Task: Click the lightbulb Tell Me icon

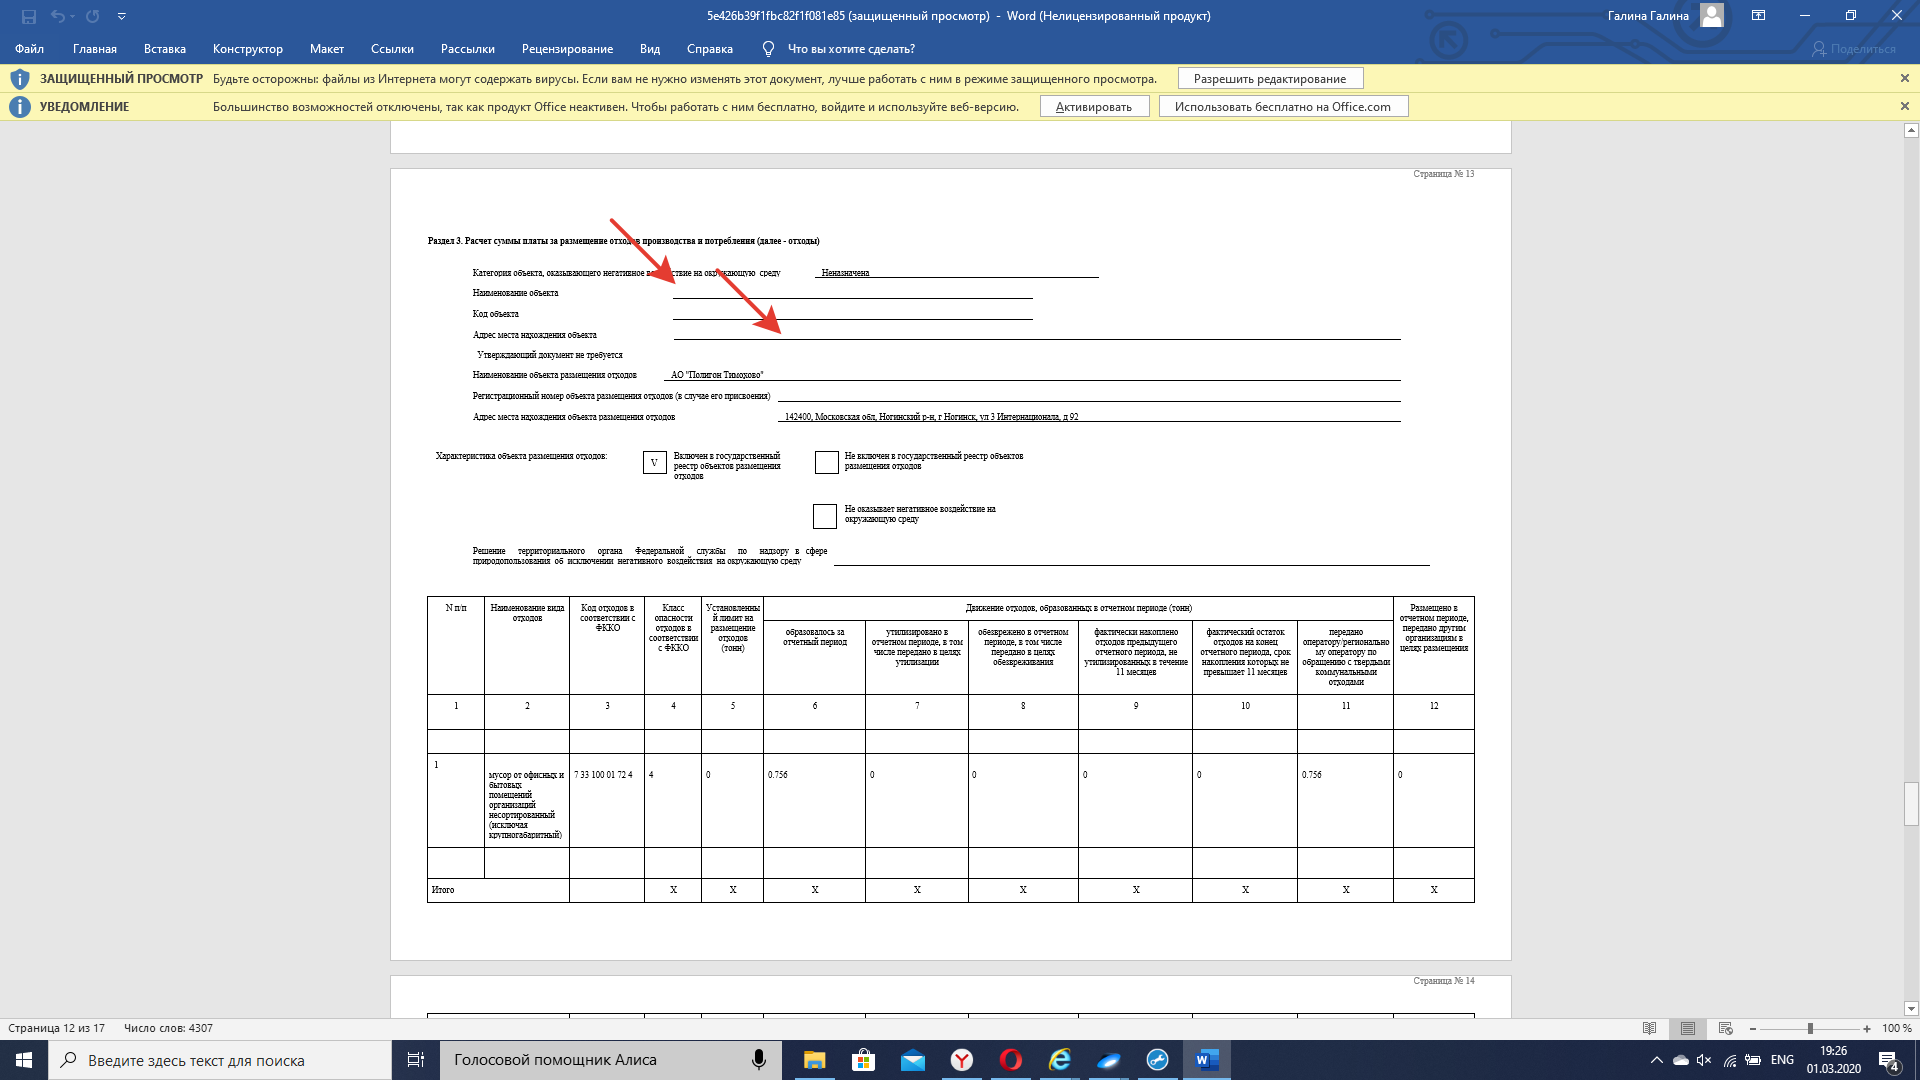Action: pyautogui.click(x=768, y=49)
